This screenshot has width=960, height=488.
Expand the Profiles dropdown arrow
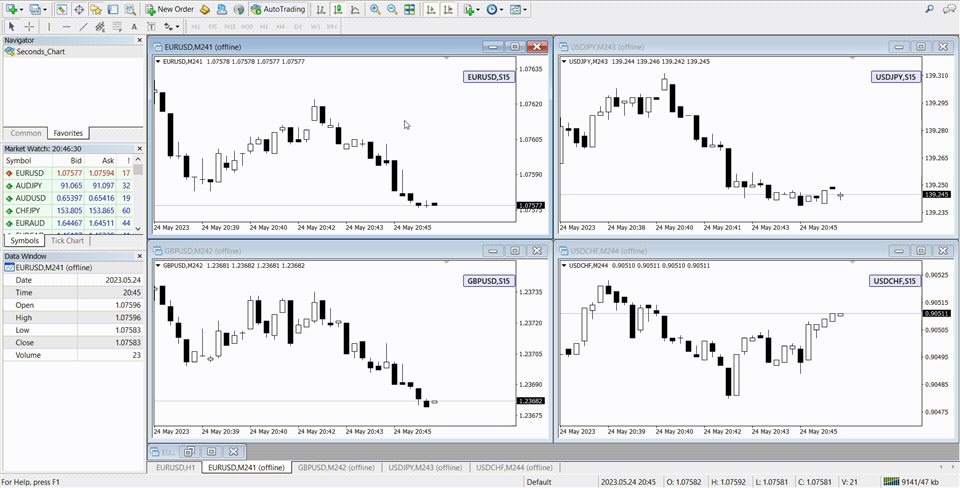pos(45,10)
